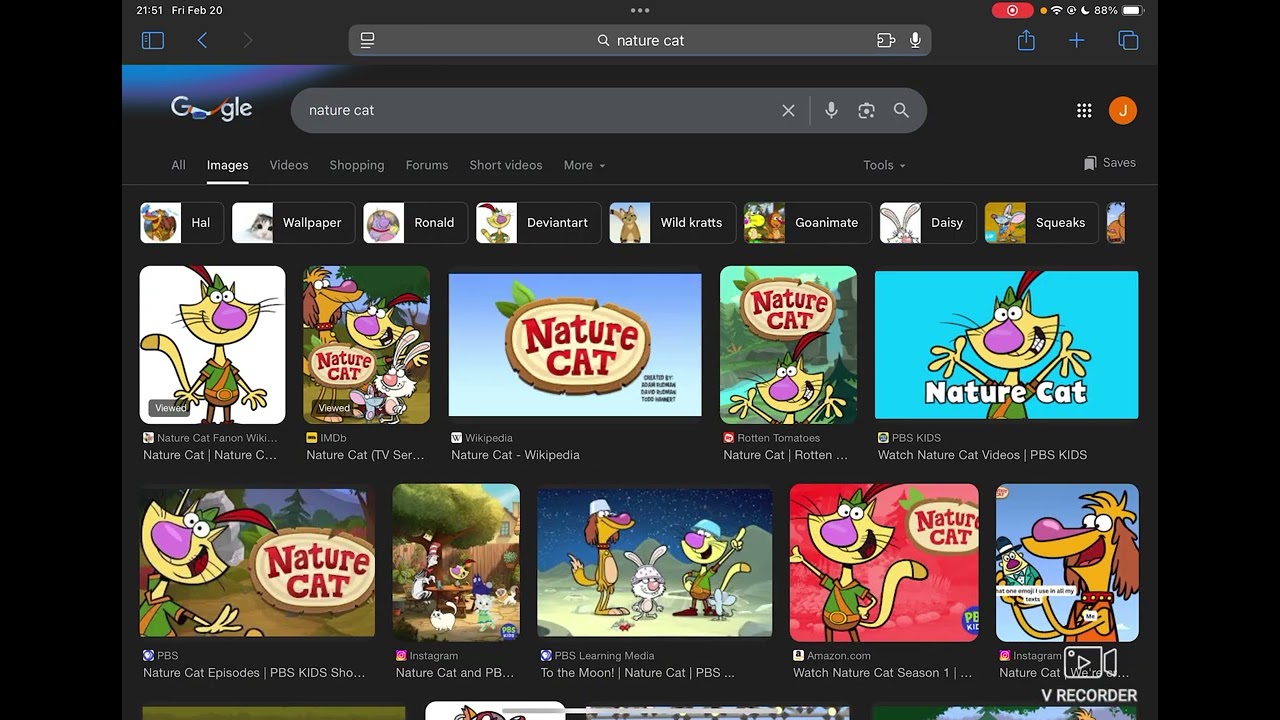
Task: Filter by the Hal chip
Action: click(182, 223)
